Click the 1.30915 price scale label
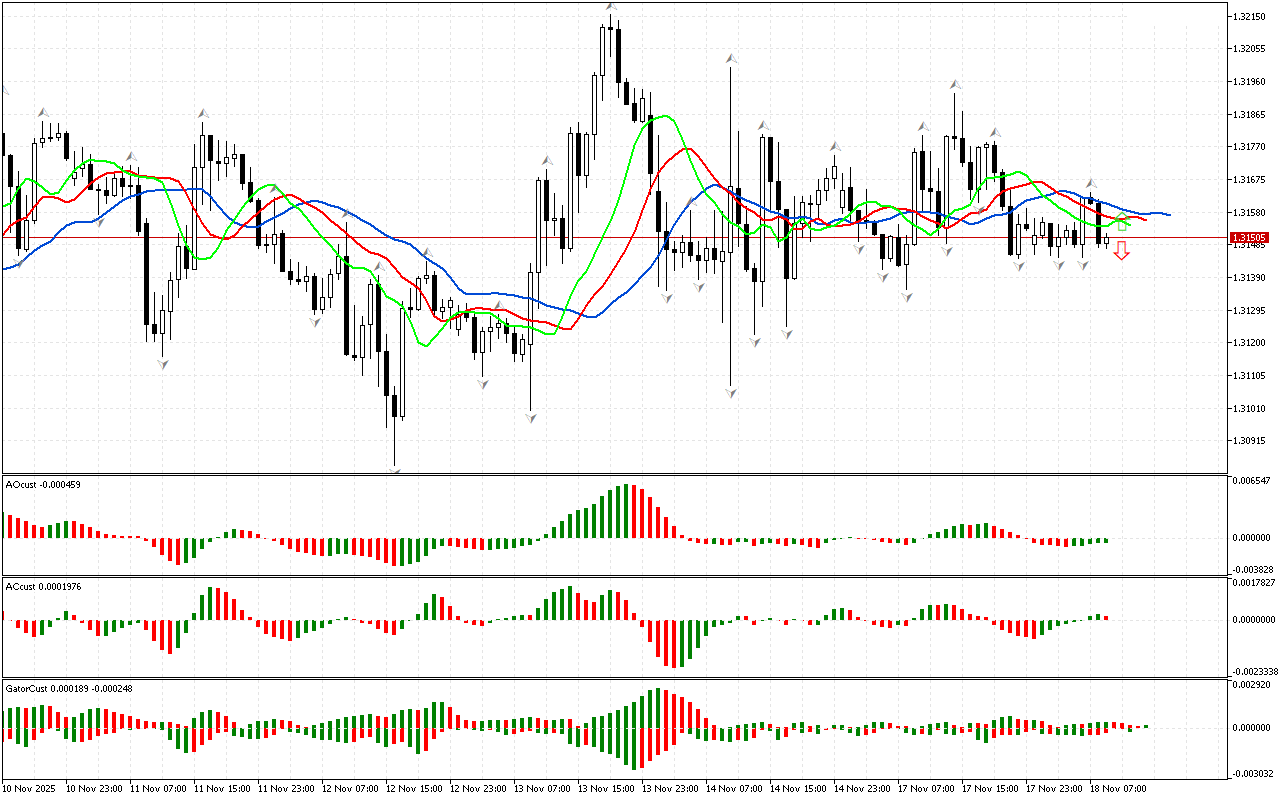The image size is (1280, 800). (1250, 441)
